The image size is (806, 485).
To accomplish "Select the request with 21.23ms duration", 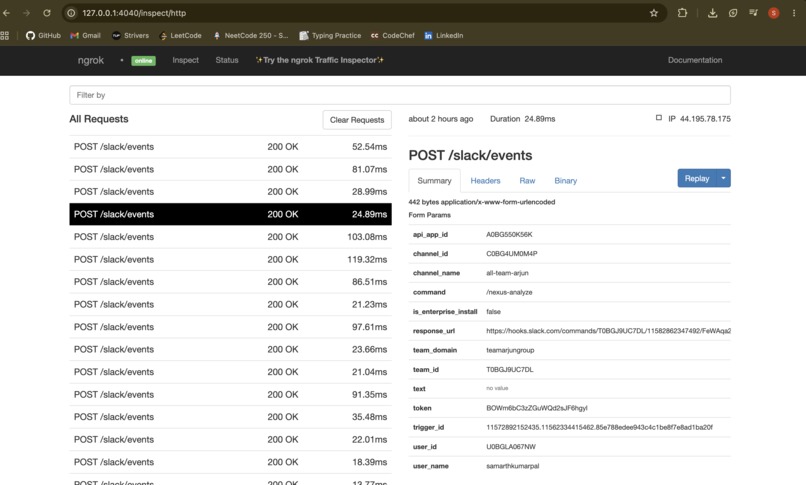I will click(x=230, y=305).
